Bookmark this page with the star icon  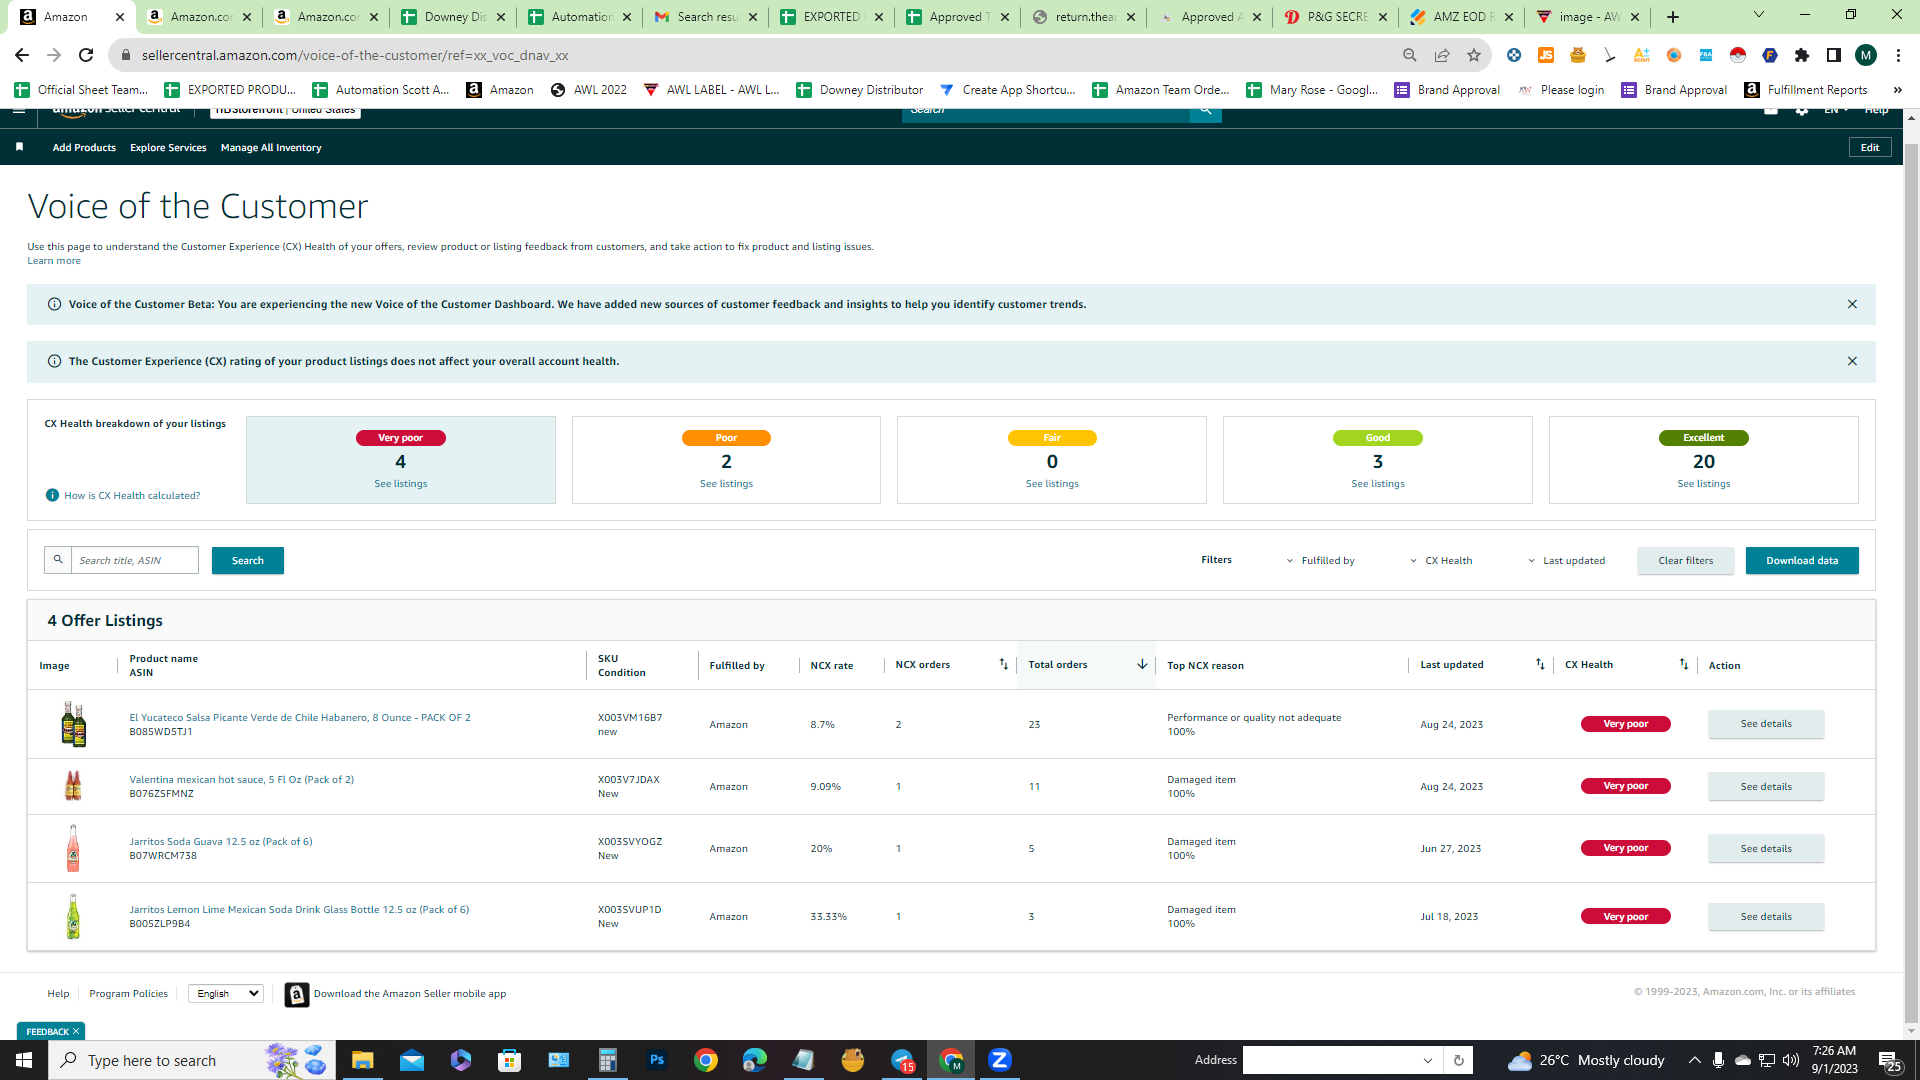coord(1474,55)
